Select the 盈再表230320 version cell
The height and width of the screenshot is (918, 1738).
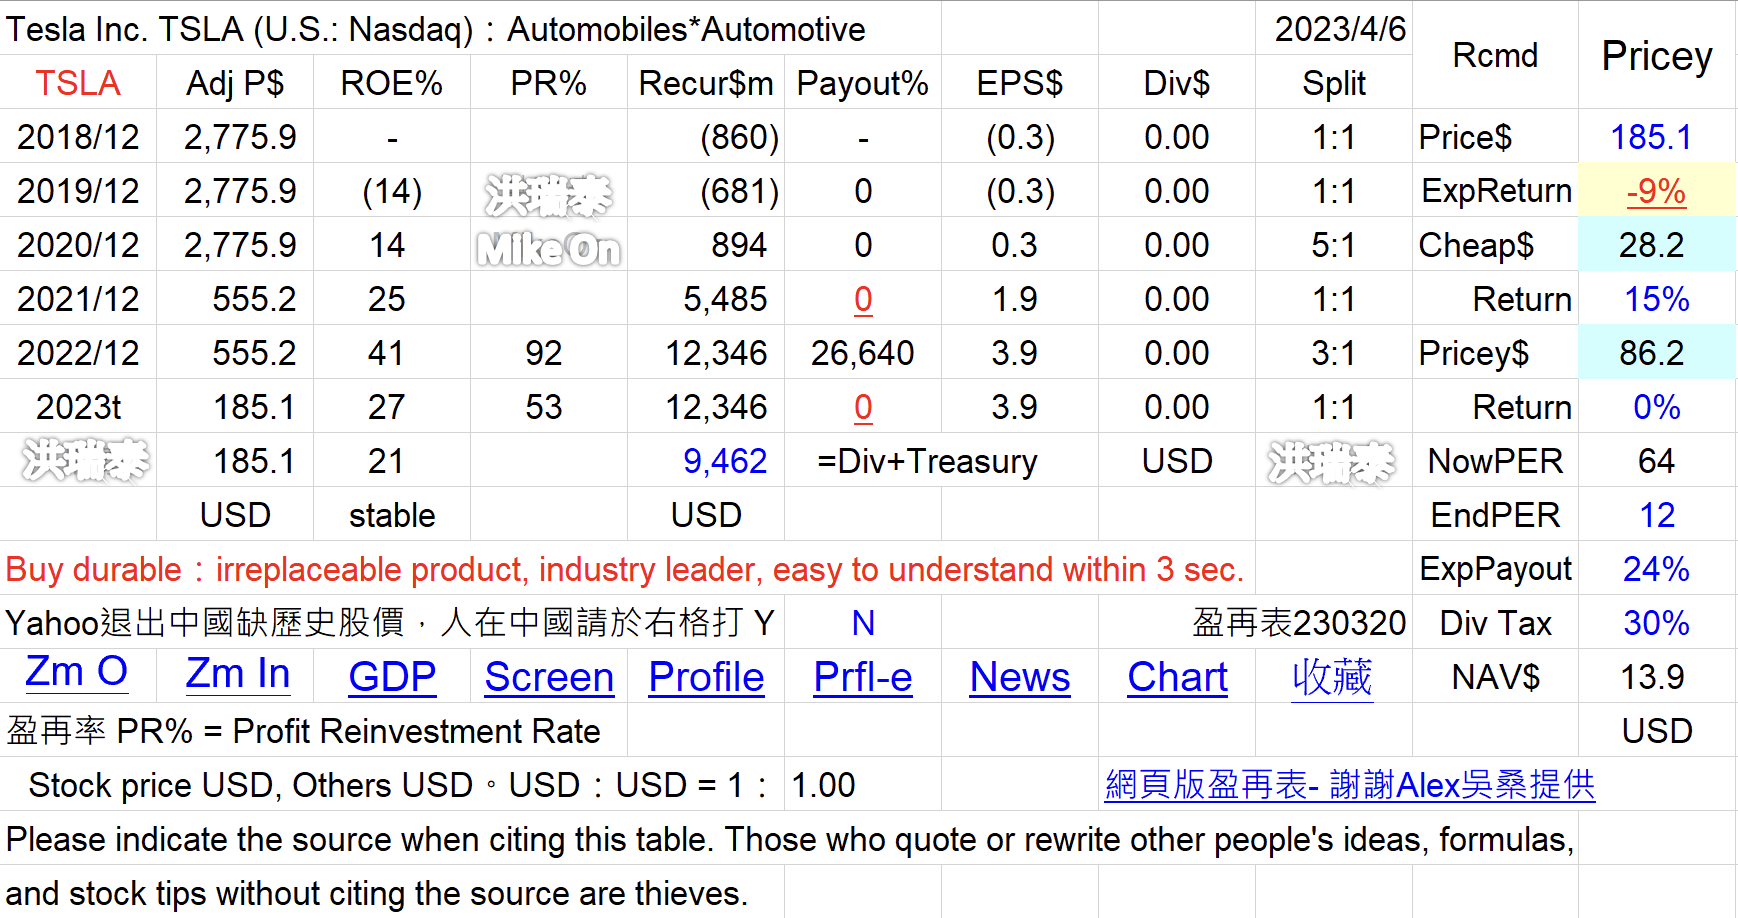tap(1299, 623)
